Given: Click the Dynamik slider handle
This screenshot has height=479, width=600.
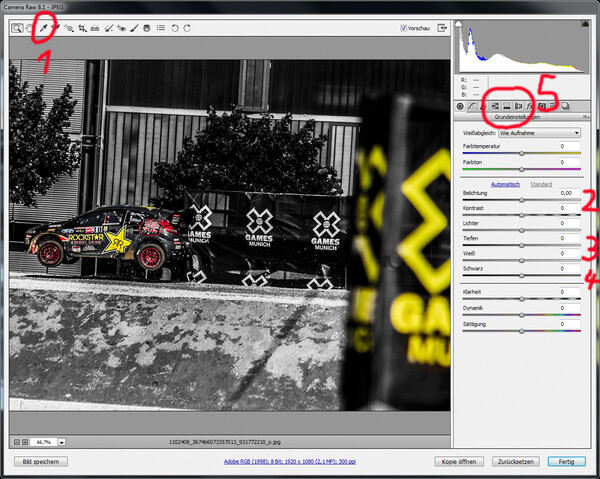Looking at the screenshot, I should point(522,315).
